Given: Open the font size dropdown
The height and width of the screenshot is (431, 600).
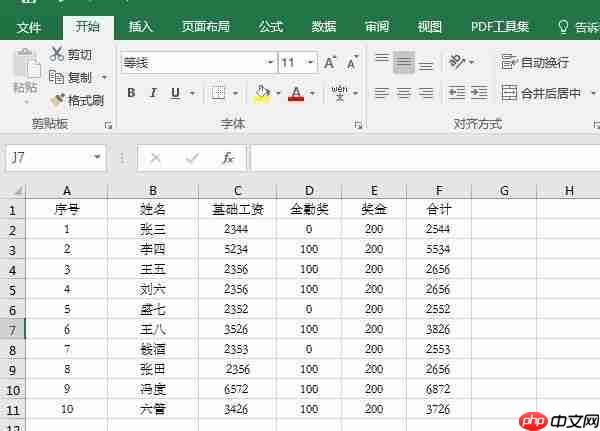Looking at the screenshot, I should pos(311,62).
